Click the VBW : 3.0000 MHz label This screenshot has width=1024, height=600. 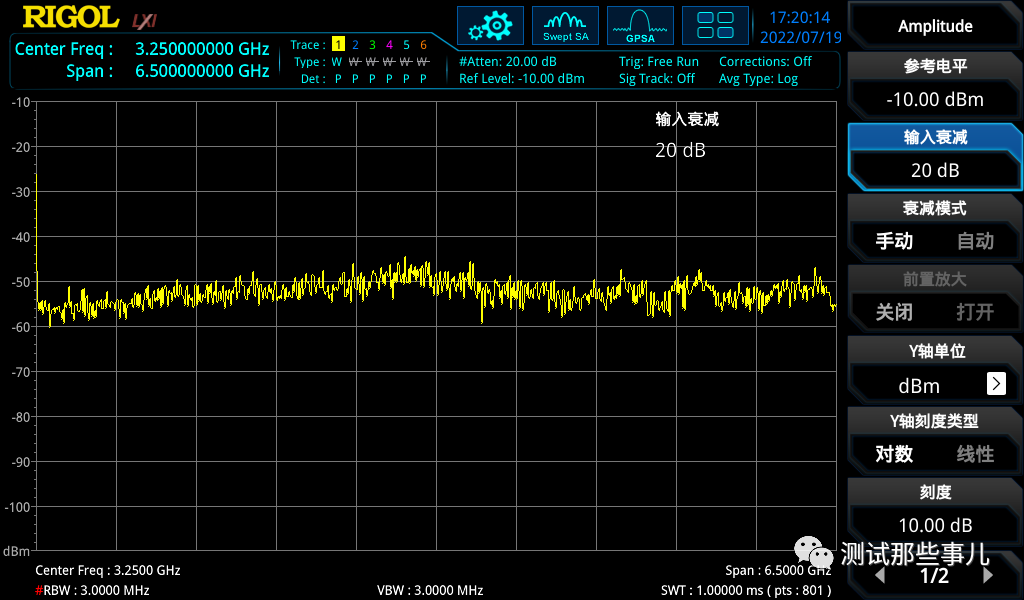click(430, 590)
